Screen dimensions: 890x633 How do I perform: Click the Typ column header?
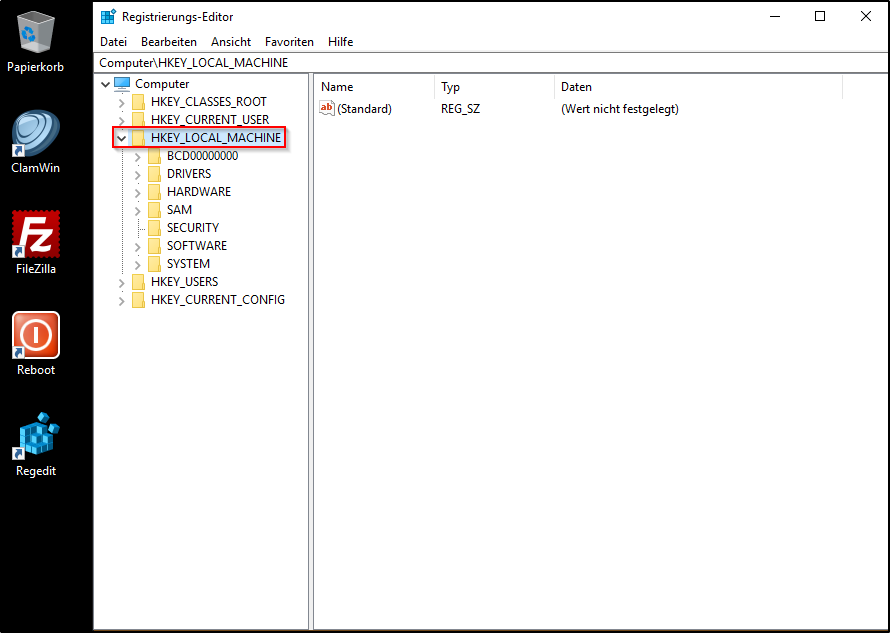(494, 87)
